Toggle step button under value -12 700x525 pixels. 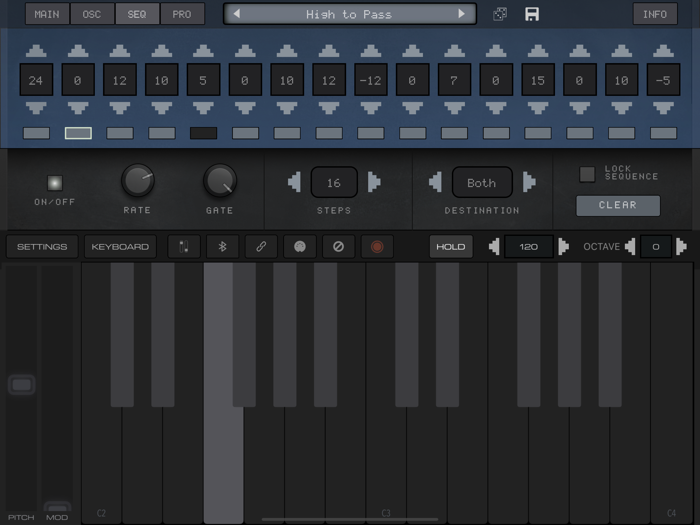(371, 133)
